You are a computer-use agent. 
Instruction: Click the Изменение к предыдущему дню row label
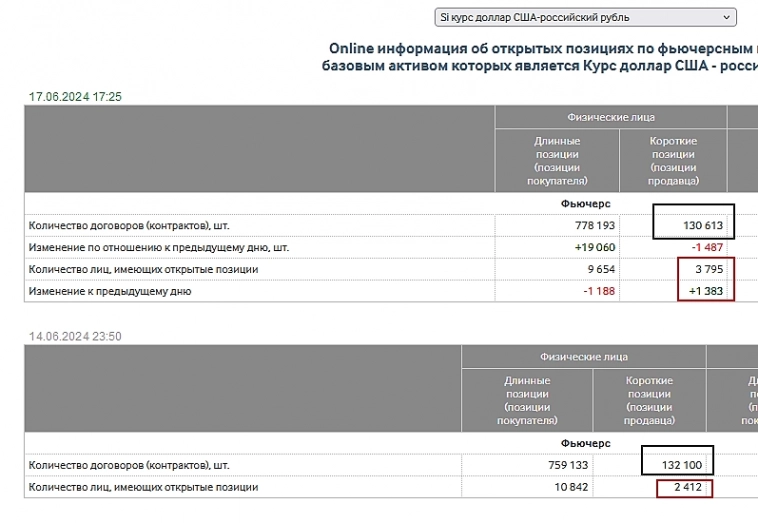coord(110,291)
